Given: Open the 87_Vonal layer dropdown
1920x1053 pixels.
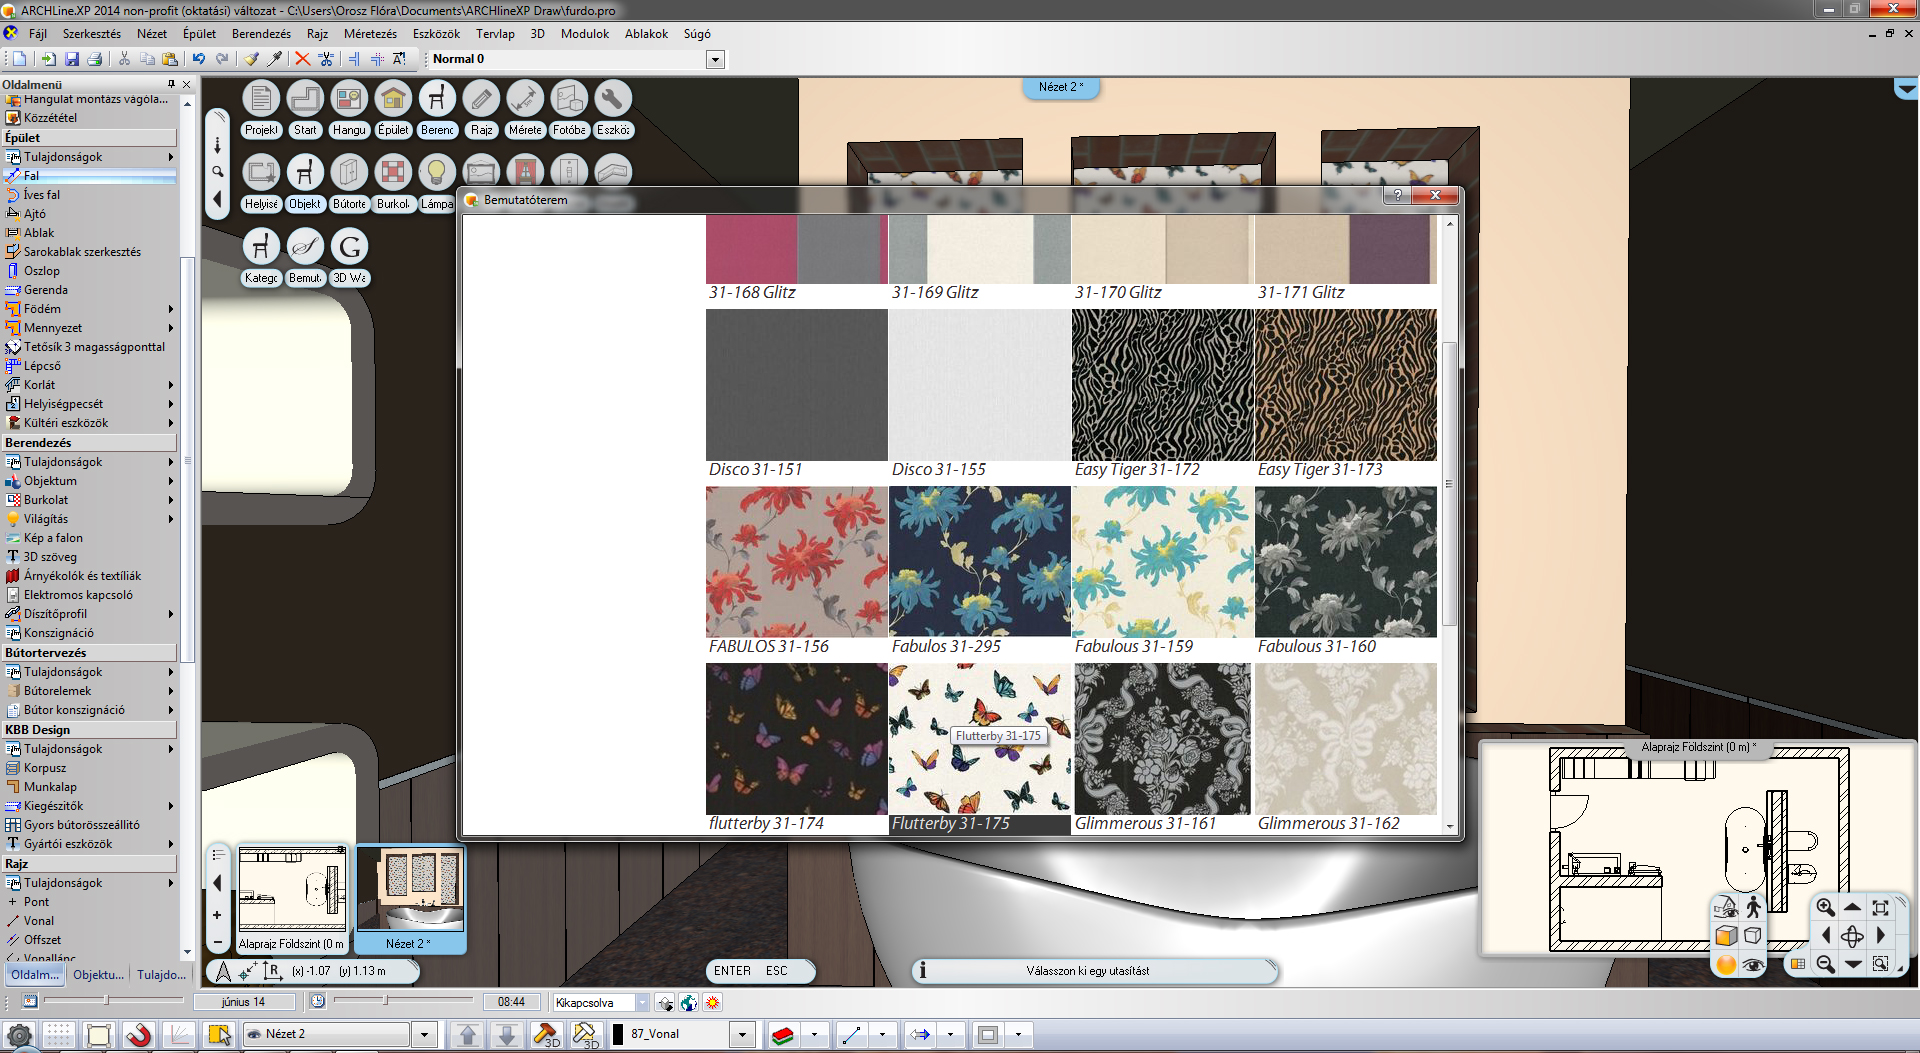Looking at the screenshot, I should point(742,1035).
